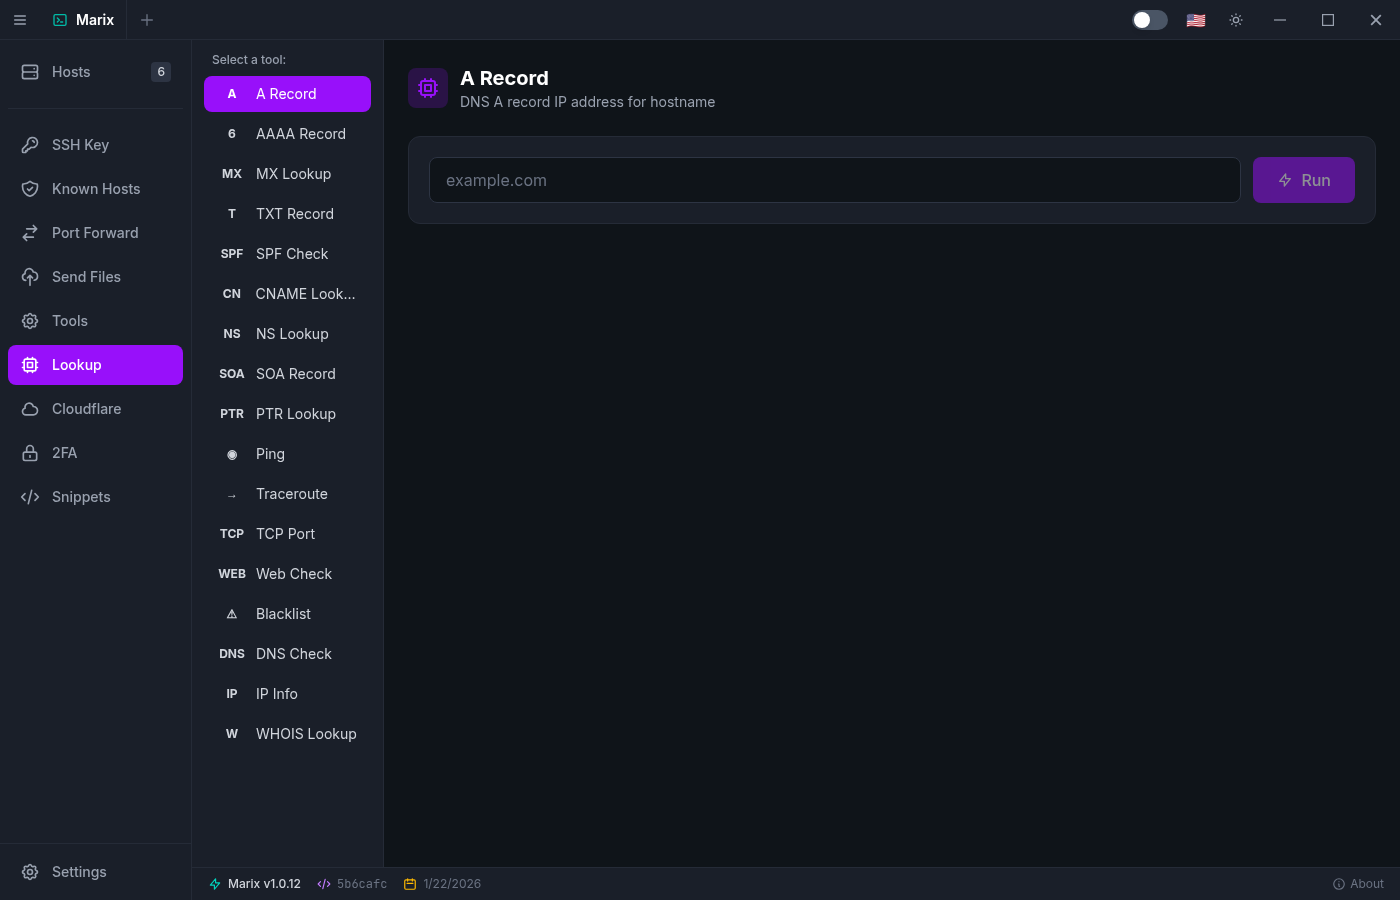Viewport: 1400px width, 900px height.
Task: Toggle the theme switch in the titlebar
Action: coord(1149,19)
